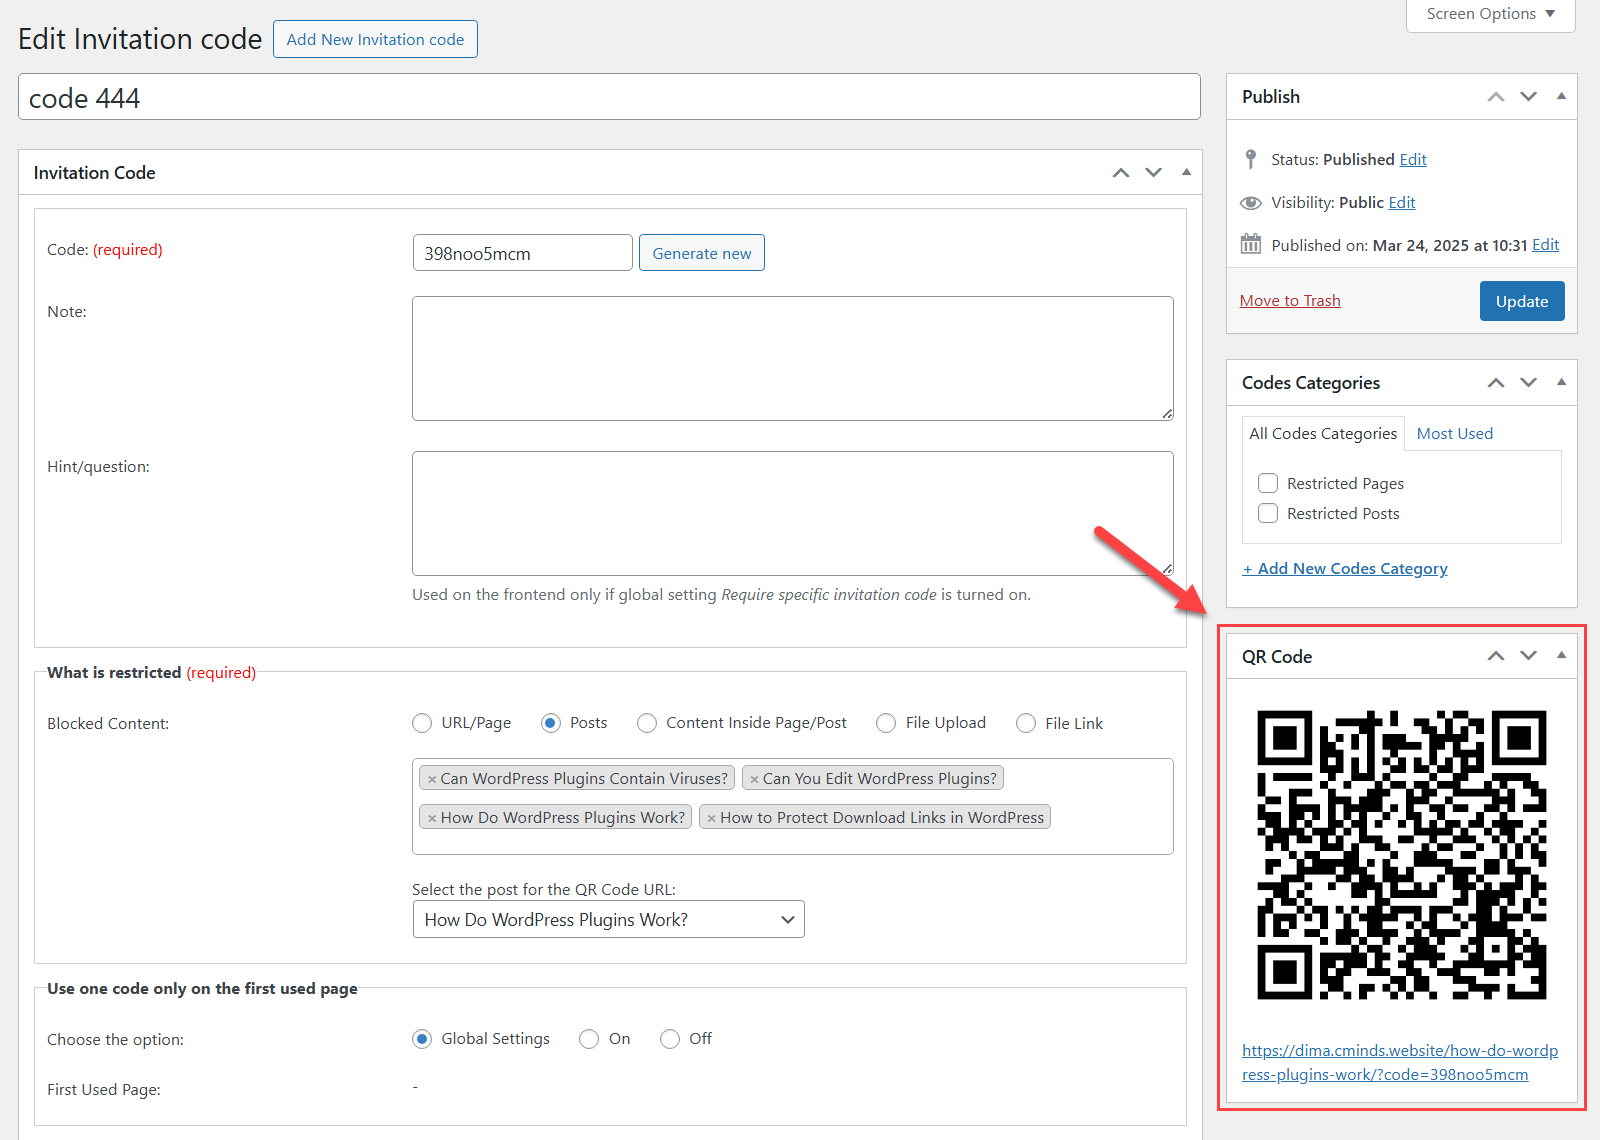Select Posts blocked content option
1600x1140 pixels.
point(551,723)
